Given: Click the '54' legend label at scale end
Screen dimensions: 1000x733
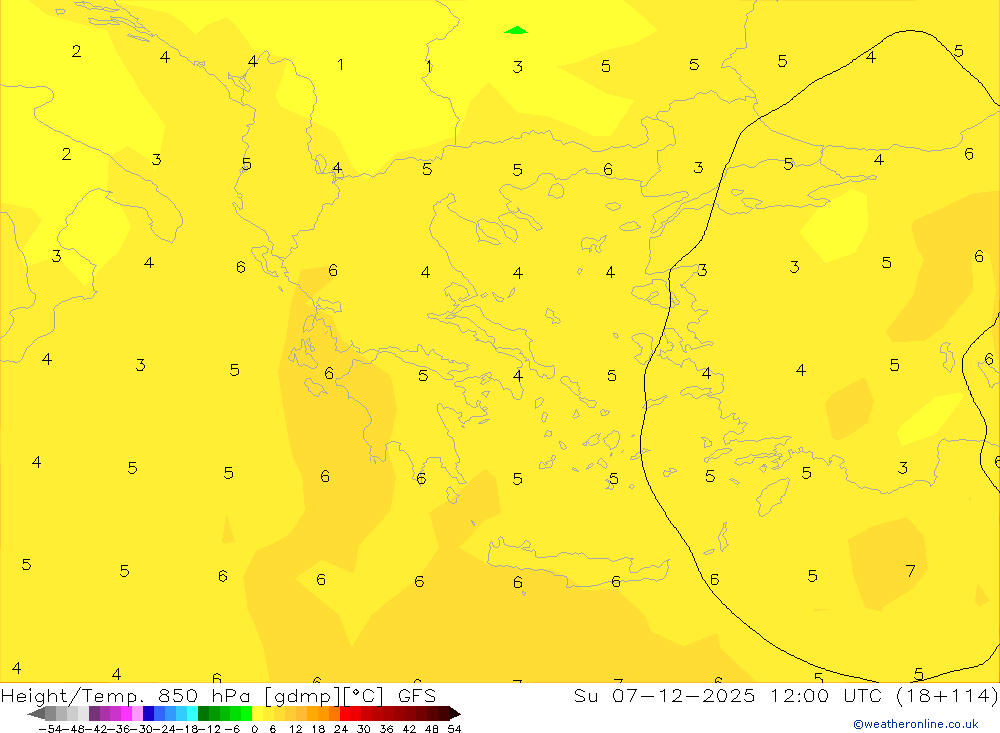Looking at the screenshot, I should (x=454, y=729).
